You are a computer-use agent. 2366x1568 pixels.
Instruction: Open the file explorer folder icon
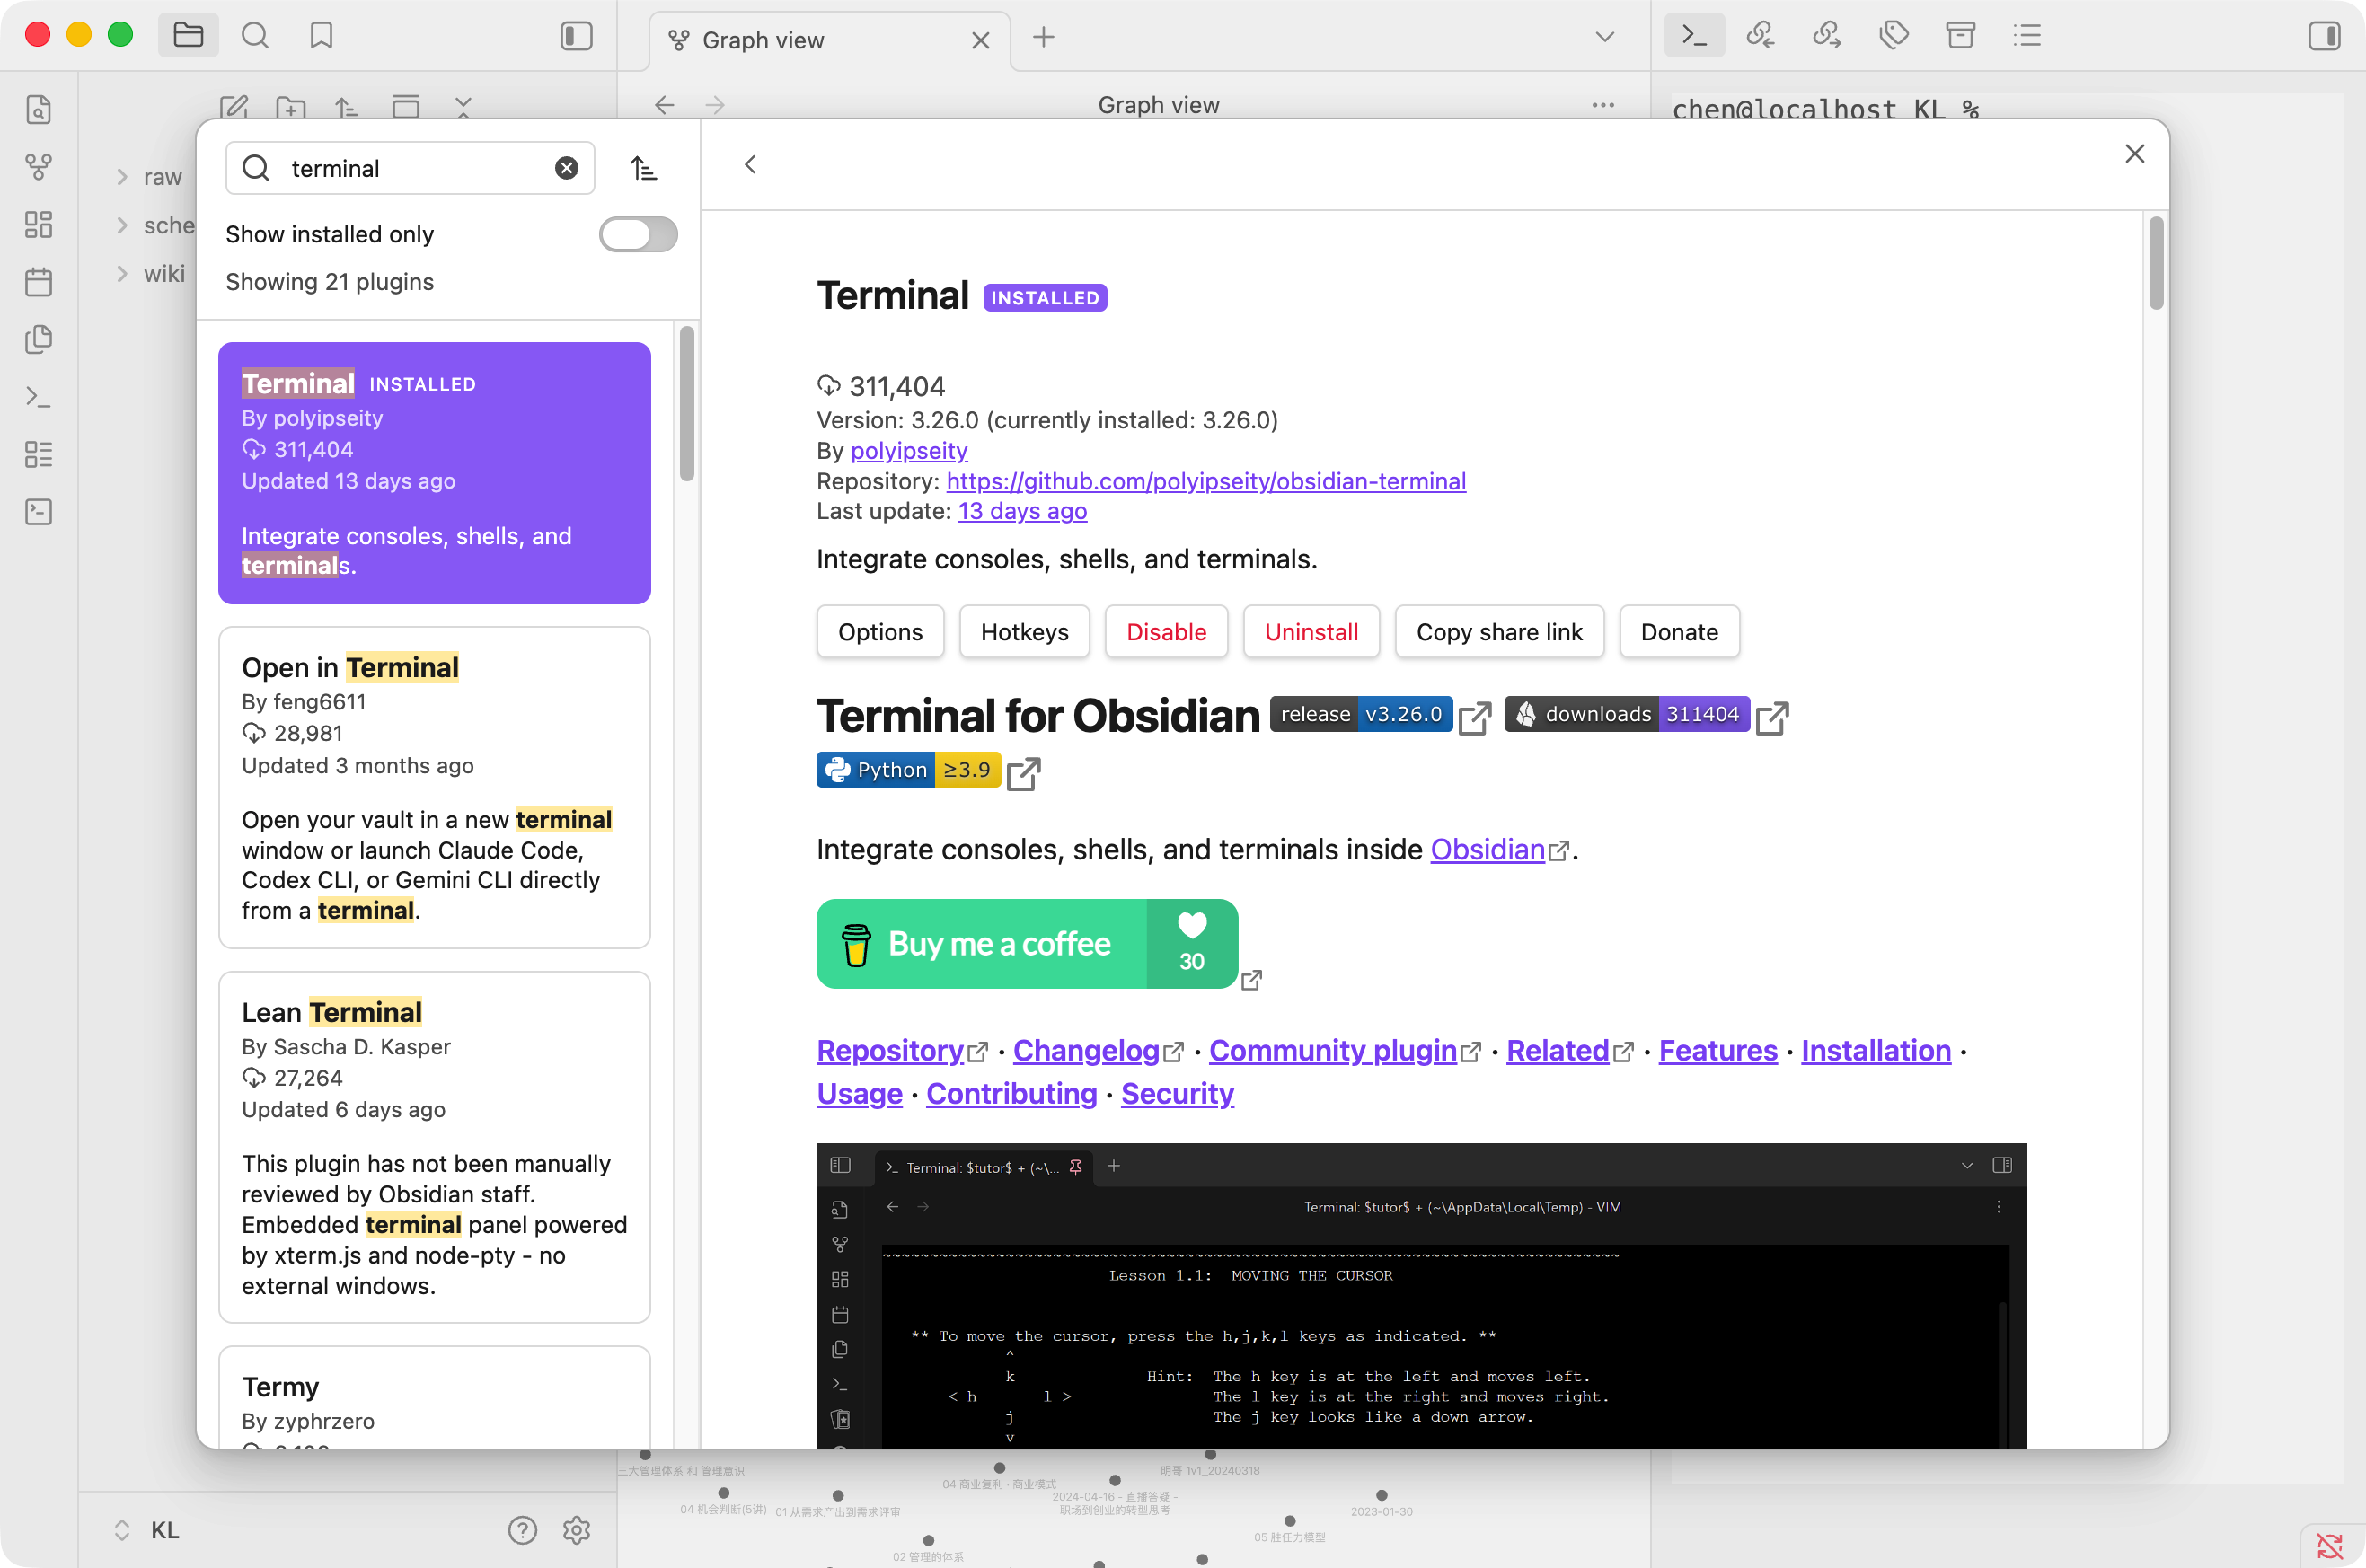(x=188, y=36)
